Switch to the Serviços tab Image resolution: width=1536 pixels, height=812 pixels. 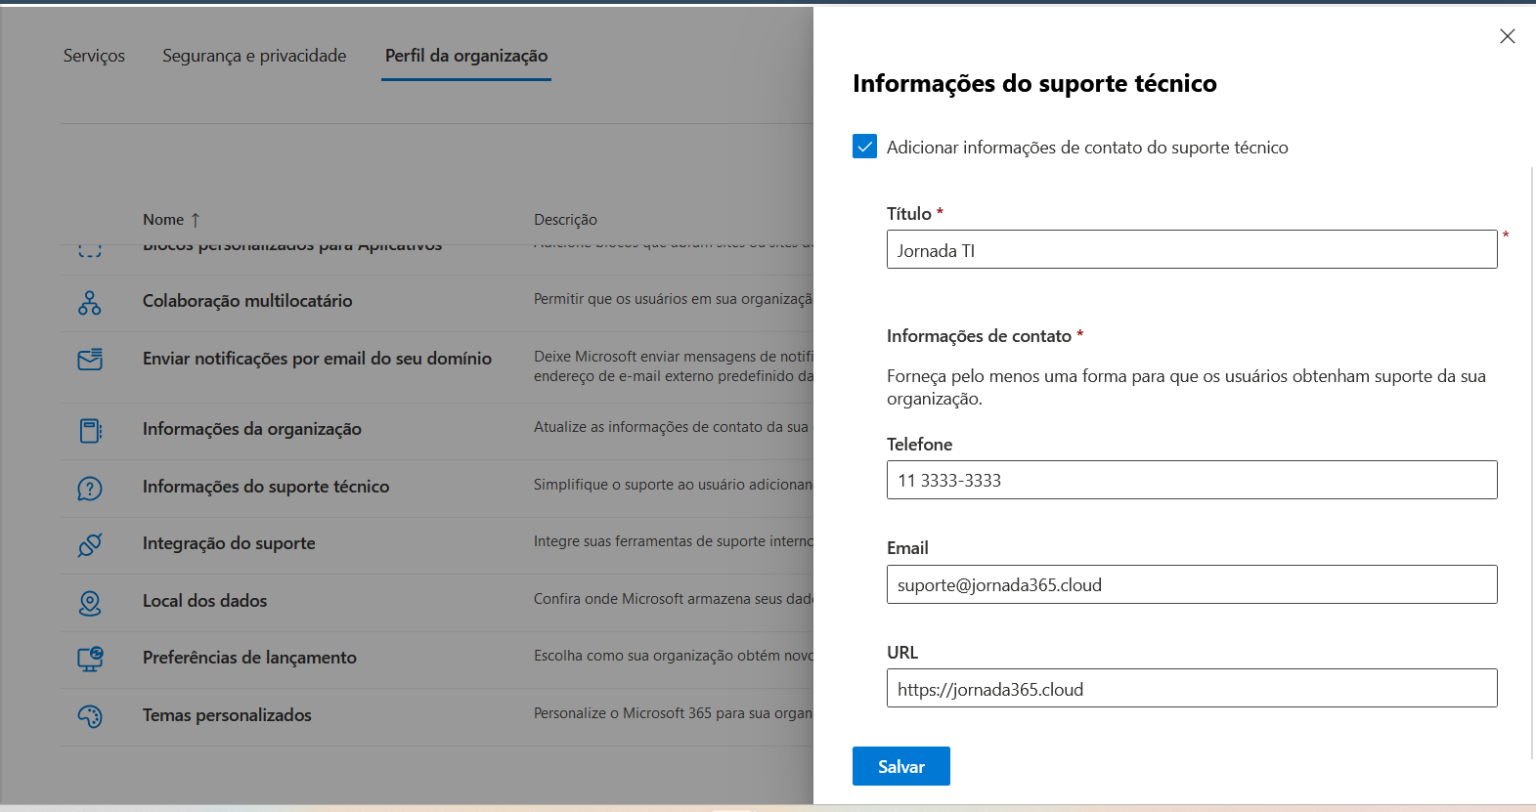pyautogui.click(x=94, y=56)
